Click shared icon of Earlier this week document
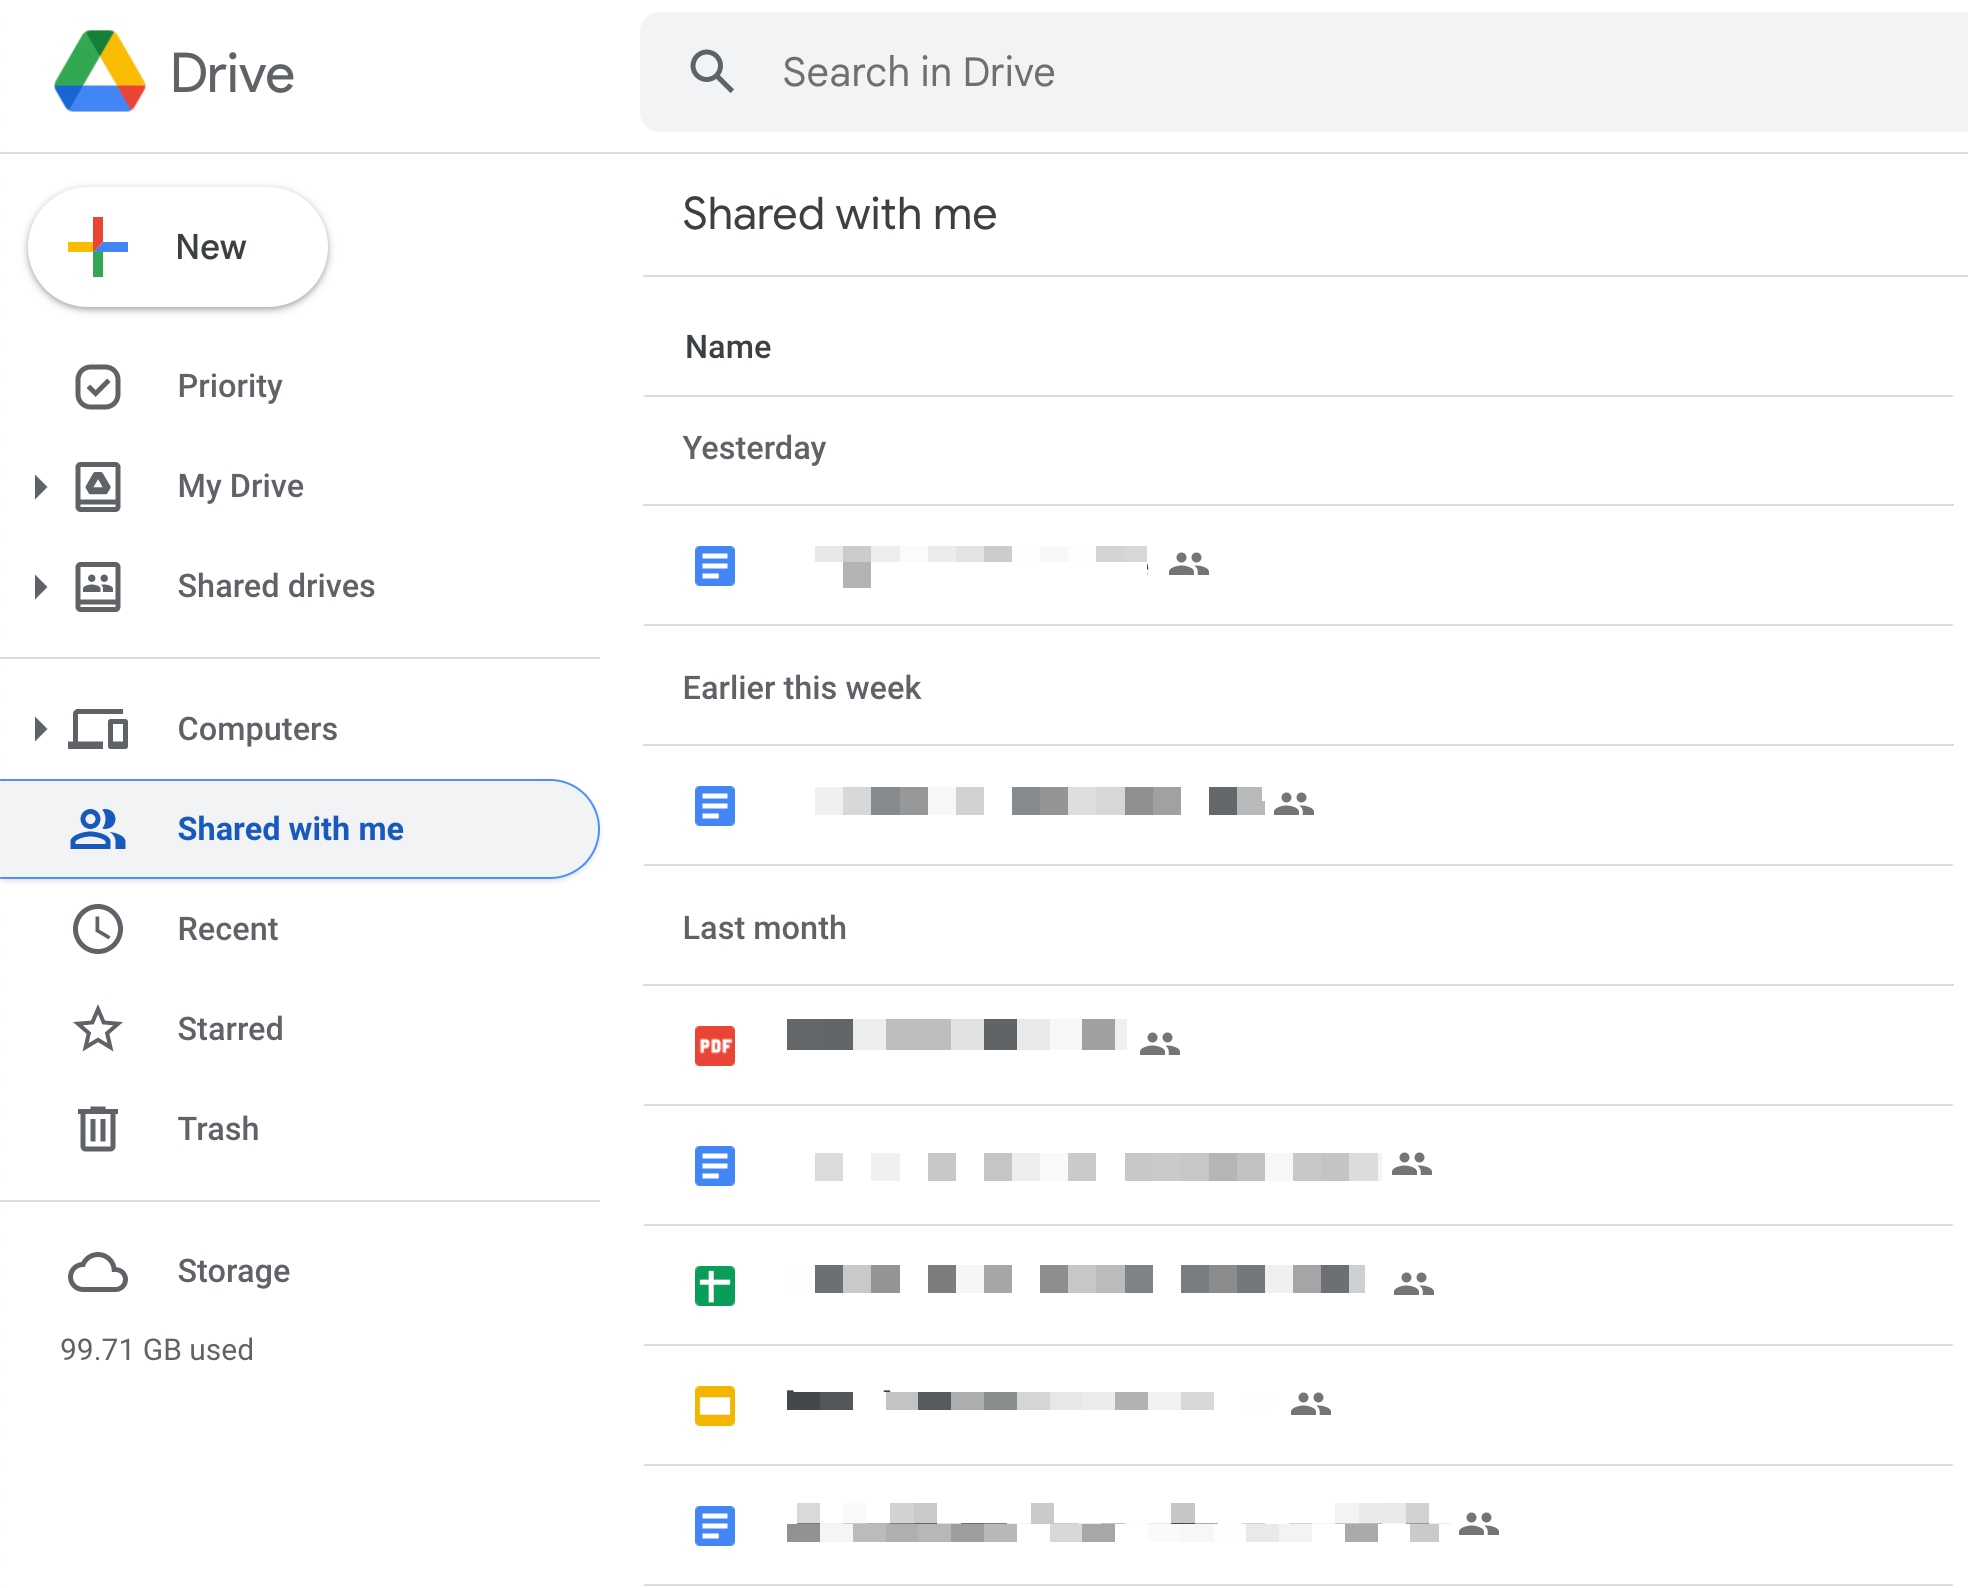The image size is (1968, 1588). [x=1294, y=804]
